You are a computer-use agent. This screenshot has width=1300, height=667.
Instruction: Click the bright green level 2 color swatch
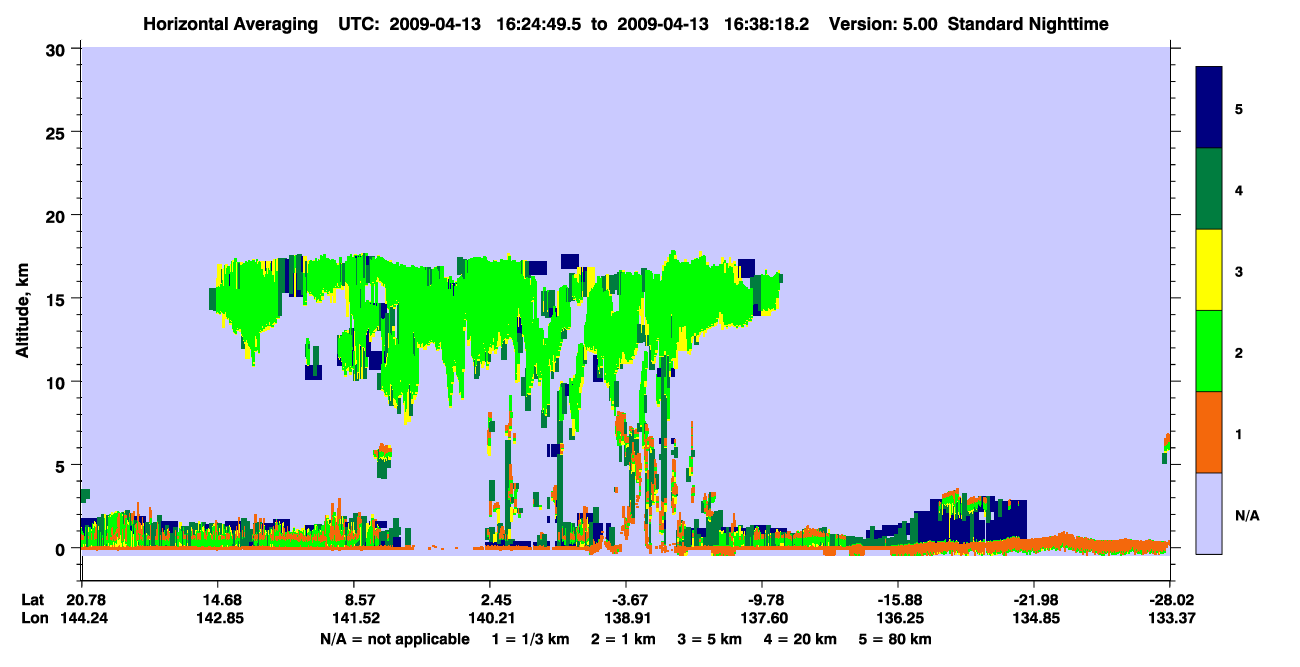(x=1209, y=351)
